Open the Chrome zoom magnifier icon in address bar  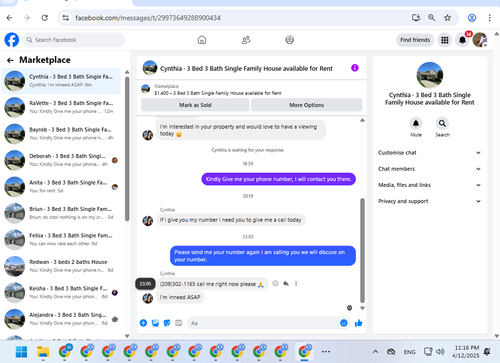pos(431,18)
